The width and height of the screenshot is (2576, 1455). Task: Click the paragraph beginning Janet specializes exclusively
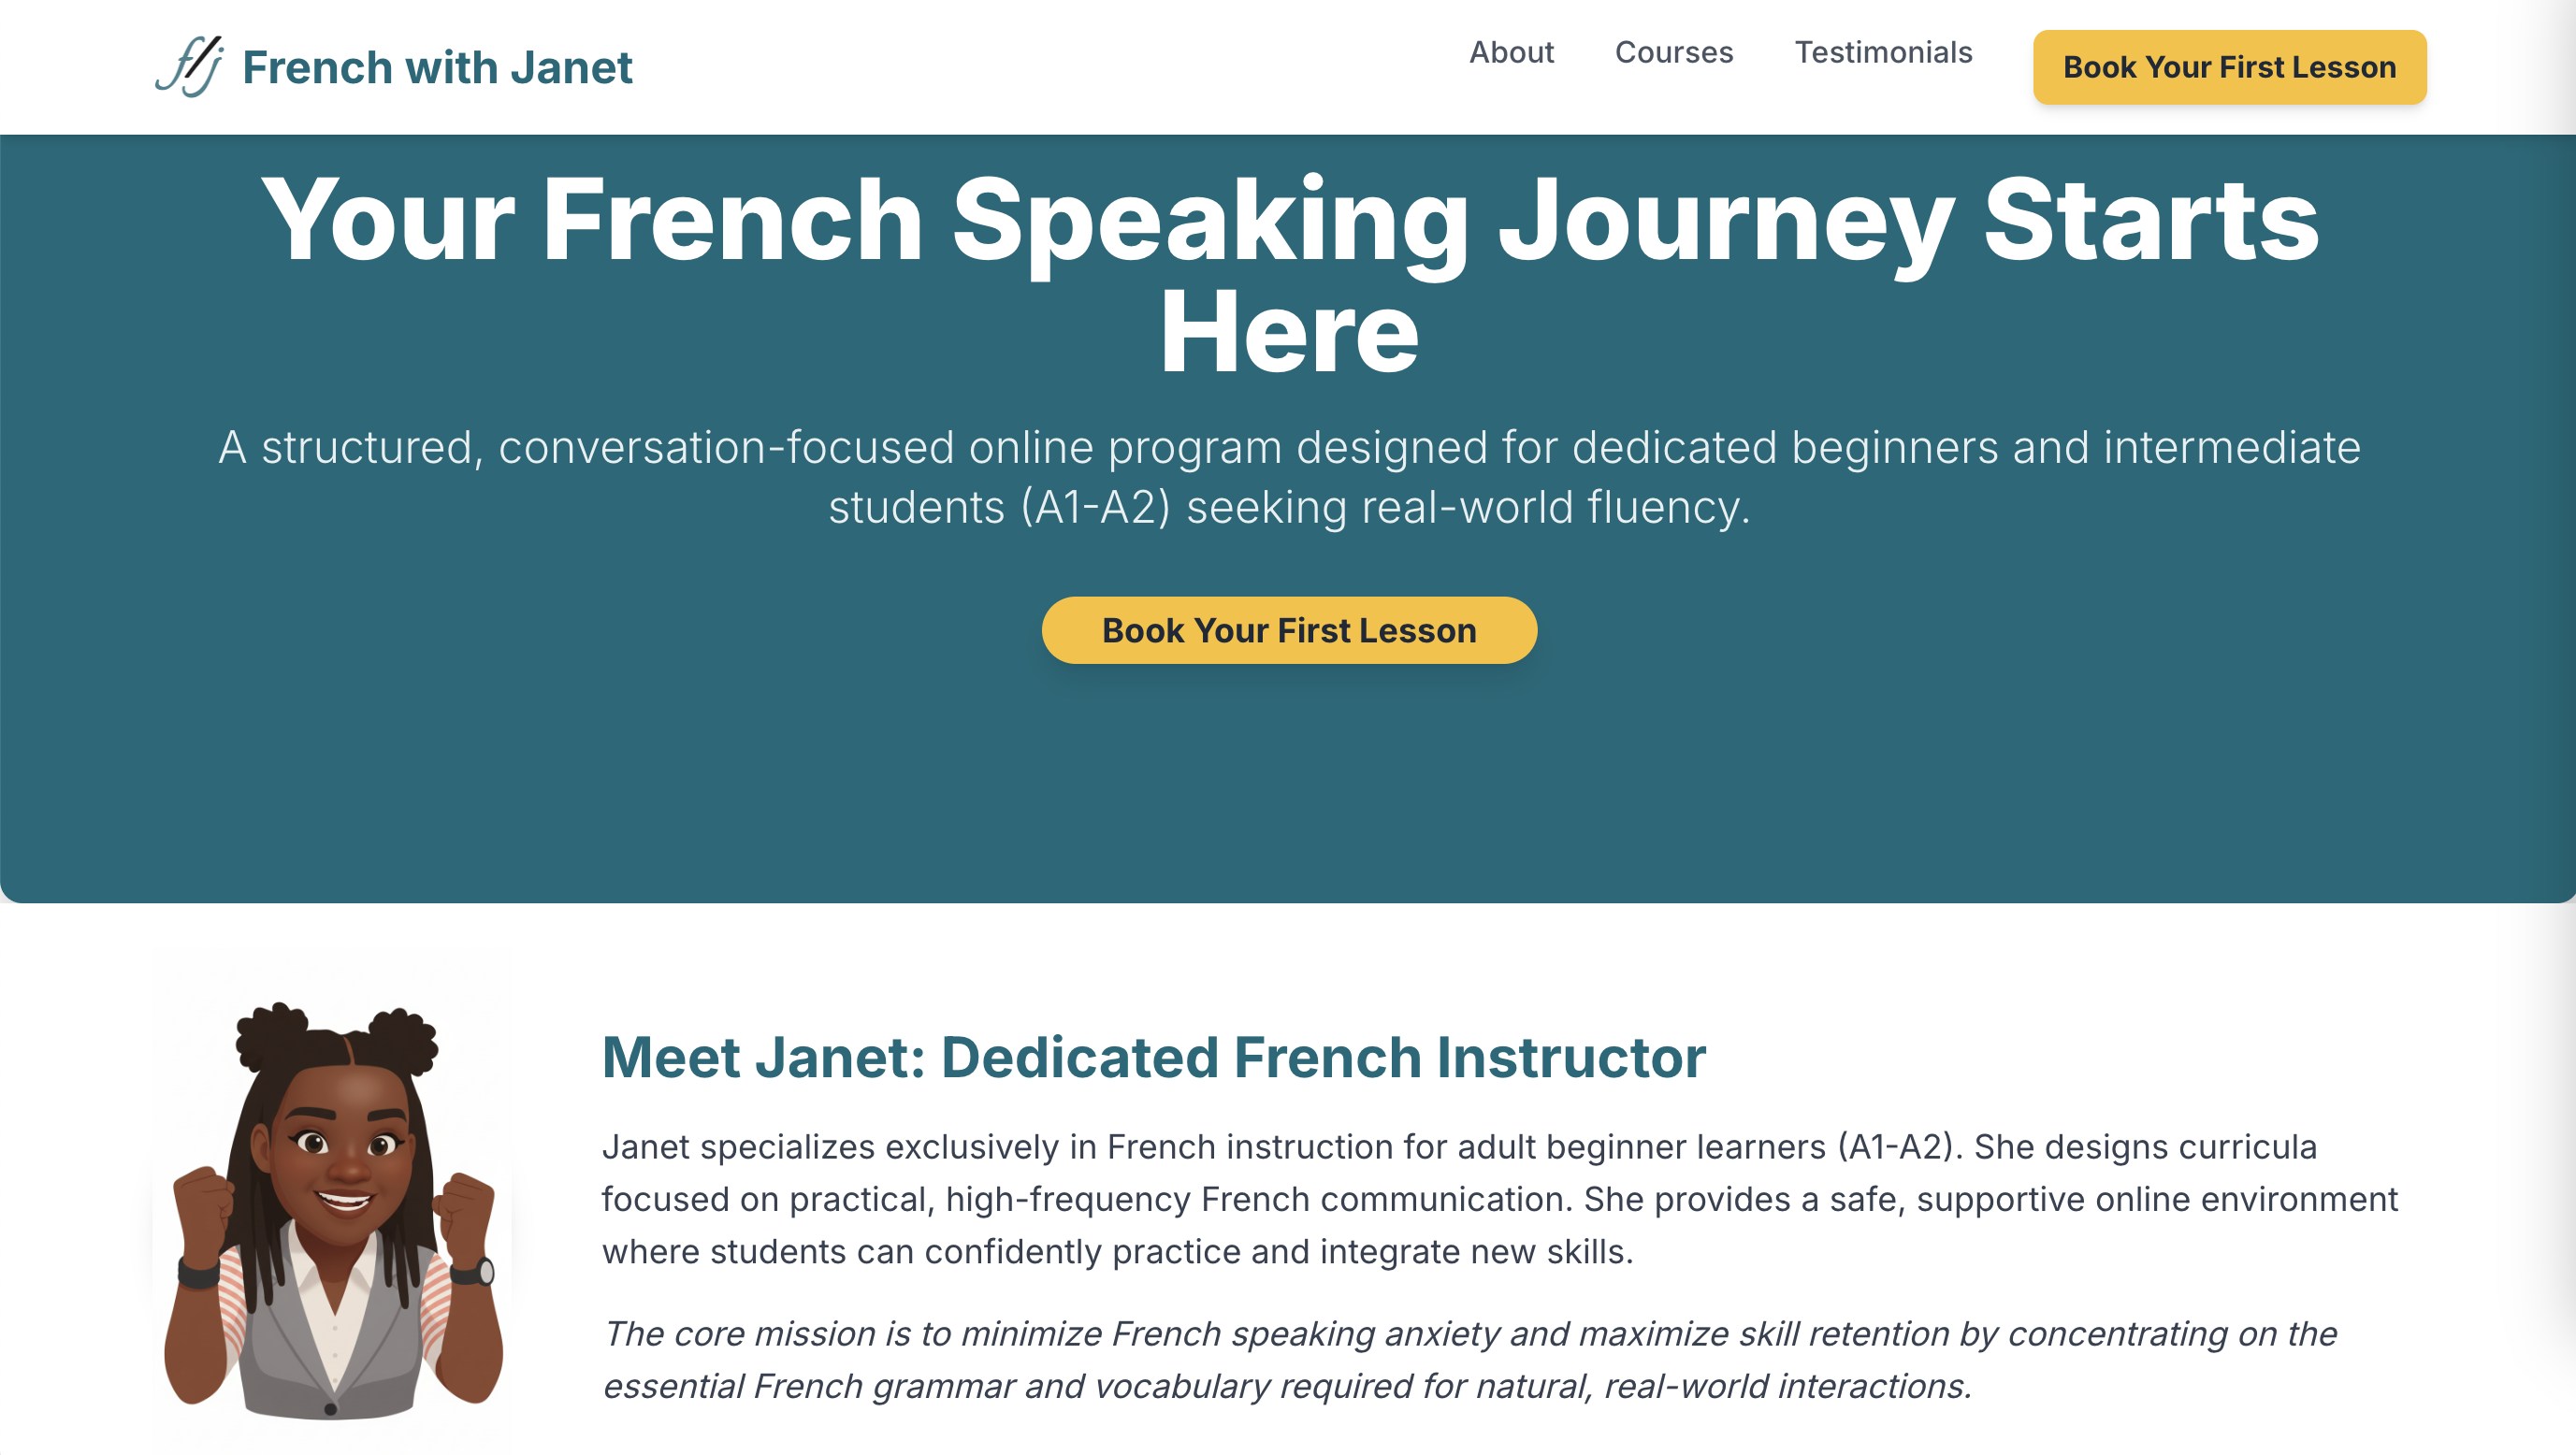coord(1499,1198)
